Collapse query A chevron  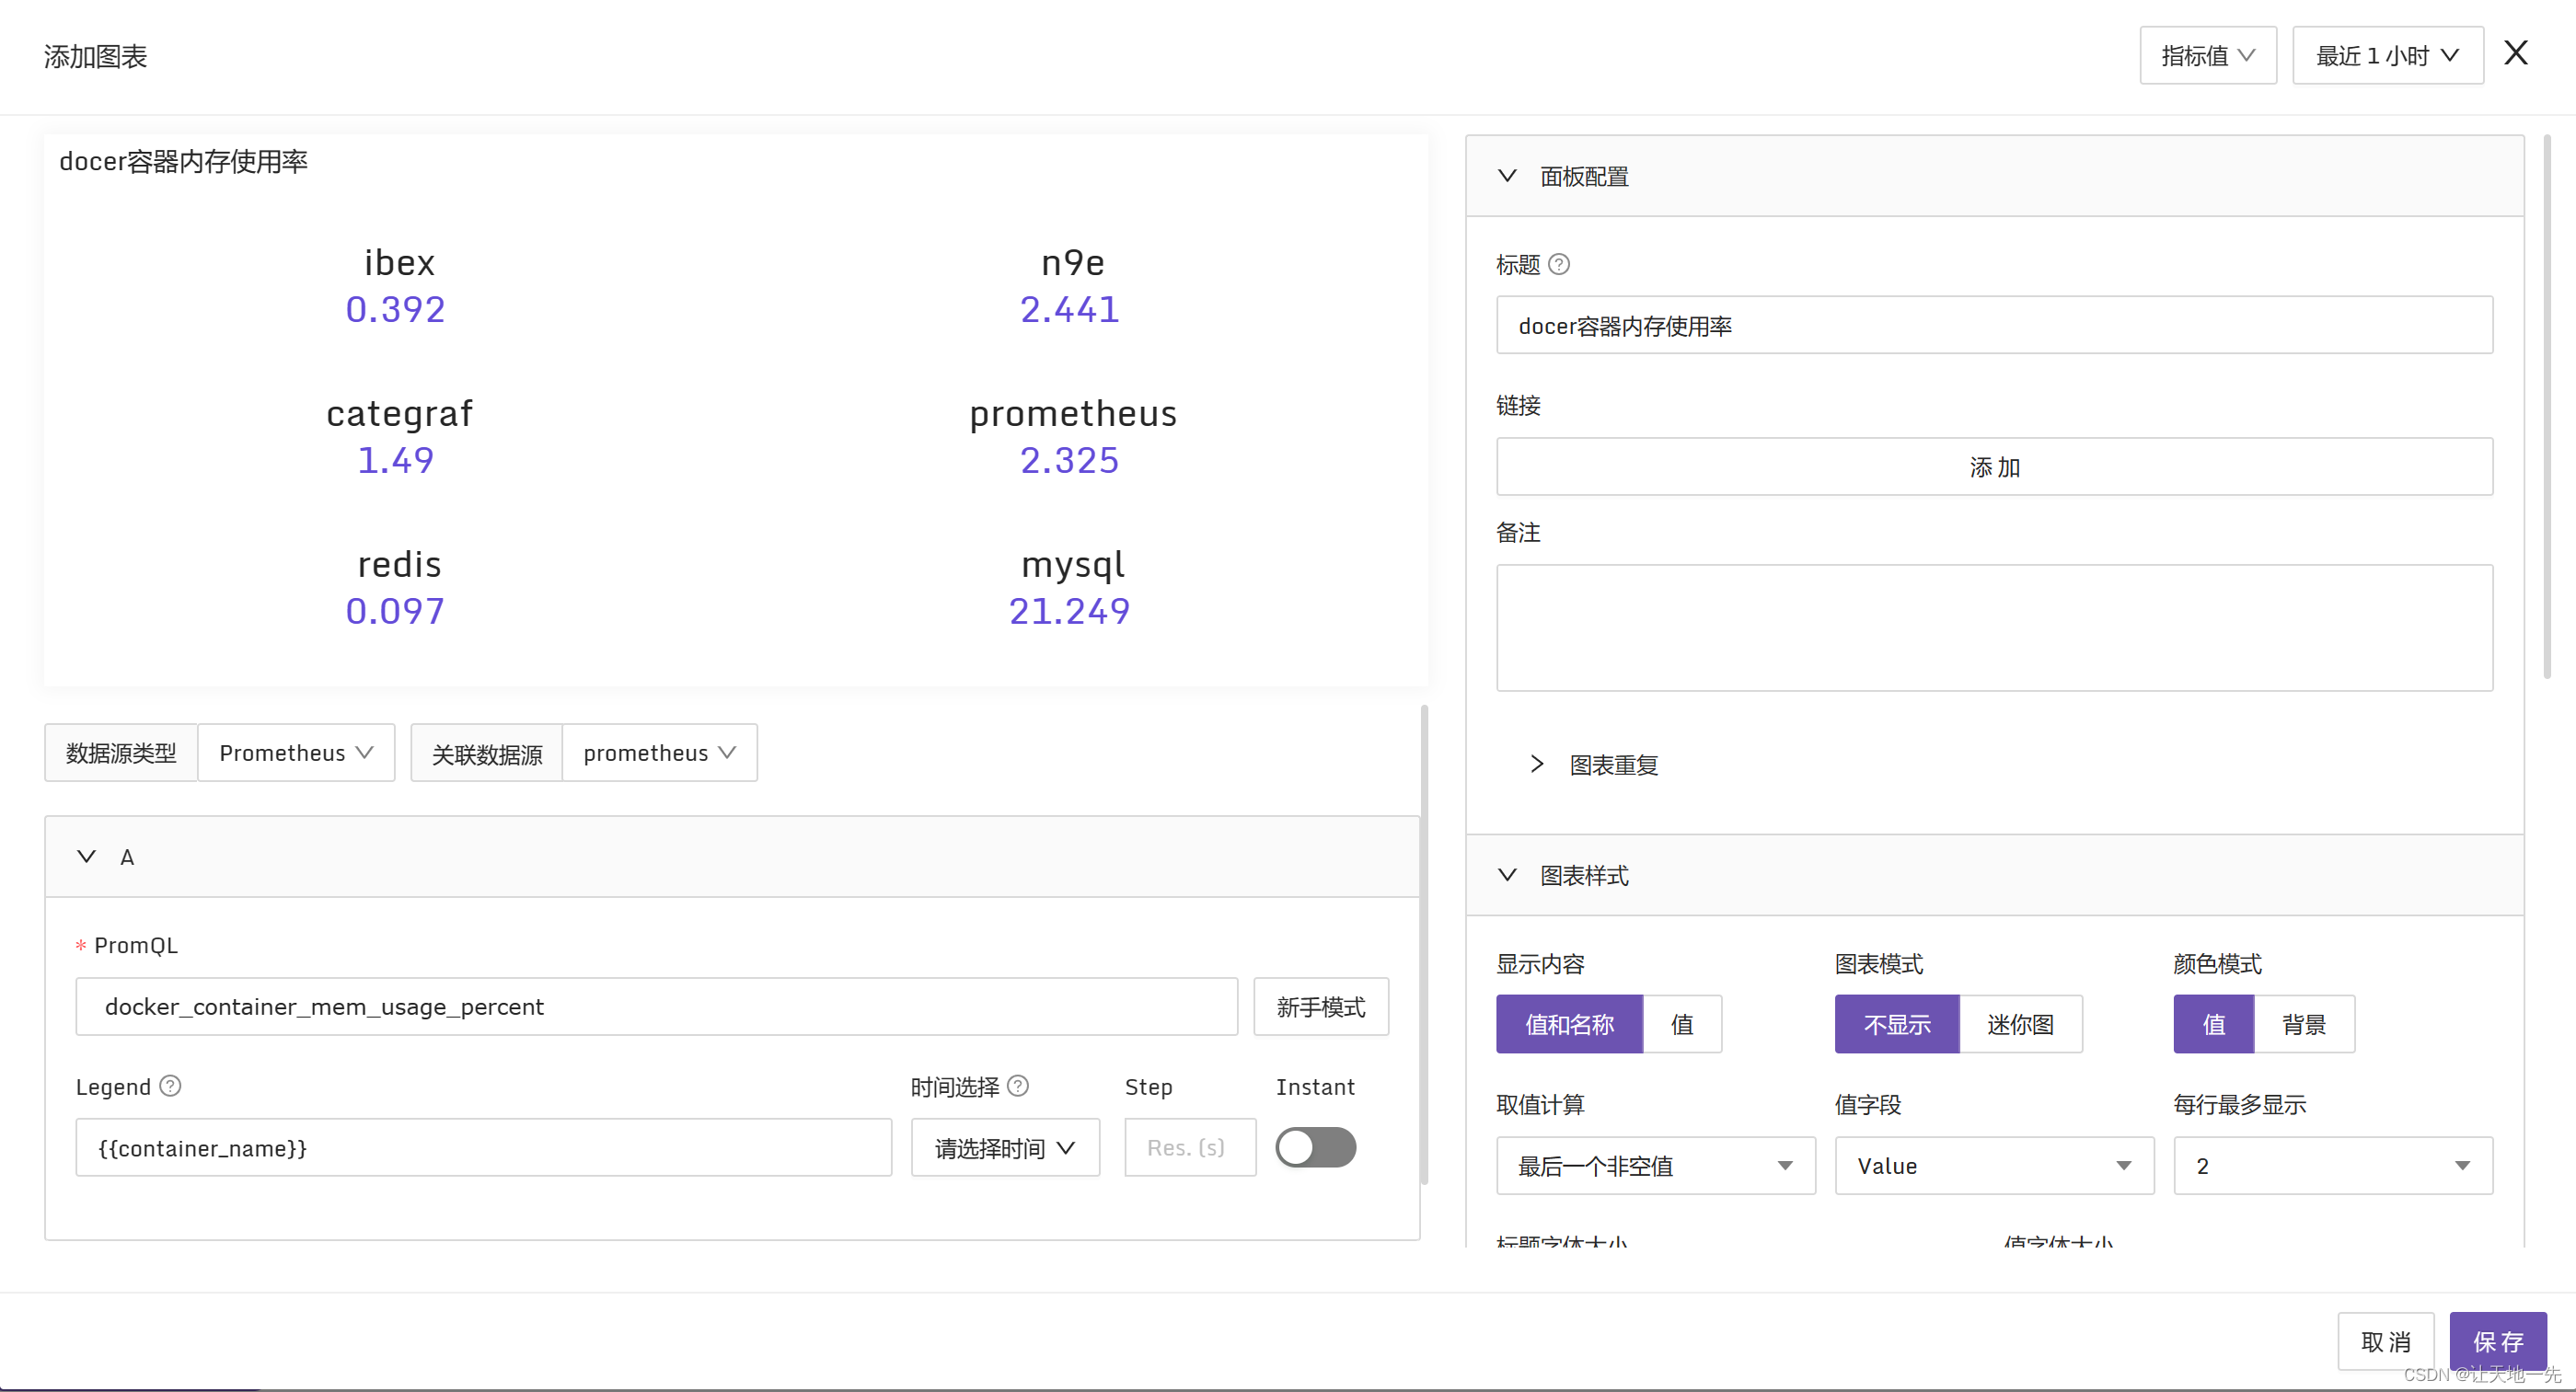(87, 857)
